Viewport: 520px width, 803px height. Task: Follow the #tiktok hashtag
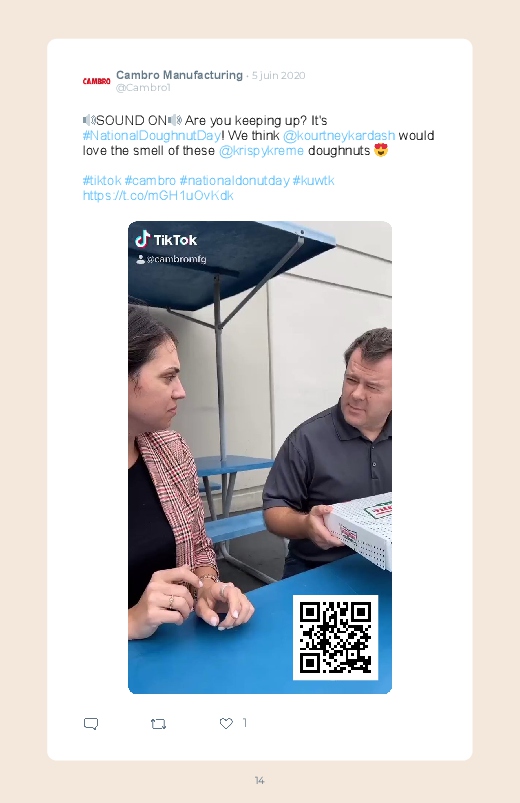tap(101, 181)
